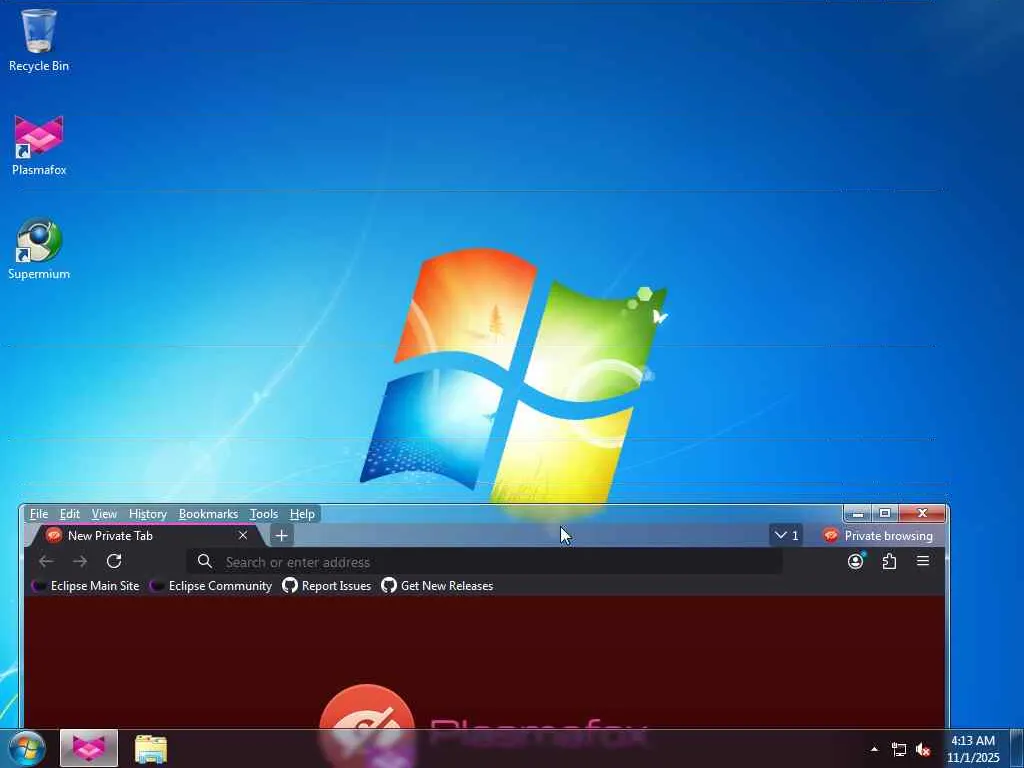The width and height of the screenshot is (1024, 768).
Task: Show hidden tray icons arrow
Action: [x=874, y=749]
